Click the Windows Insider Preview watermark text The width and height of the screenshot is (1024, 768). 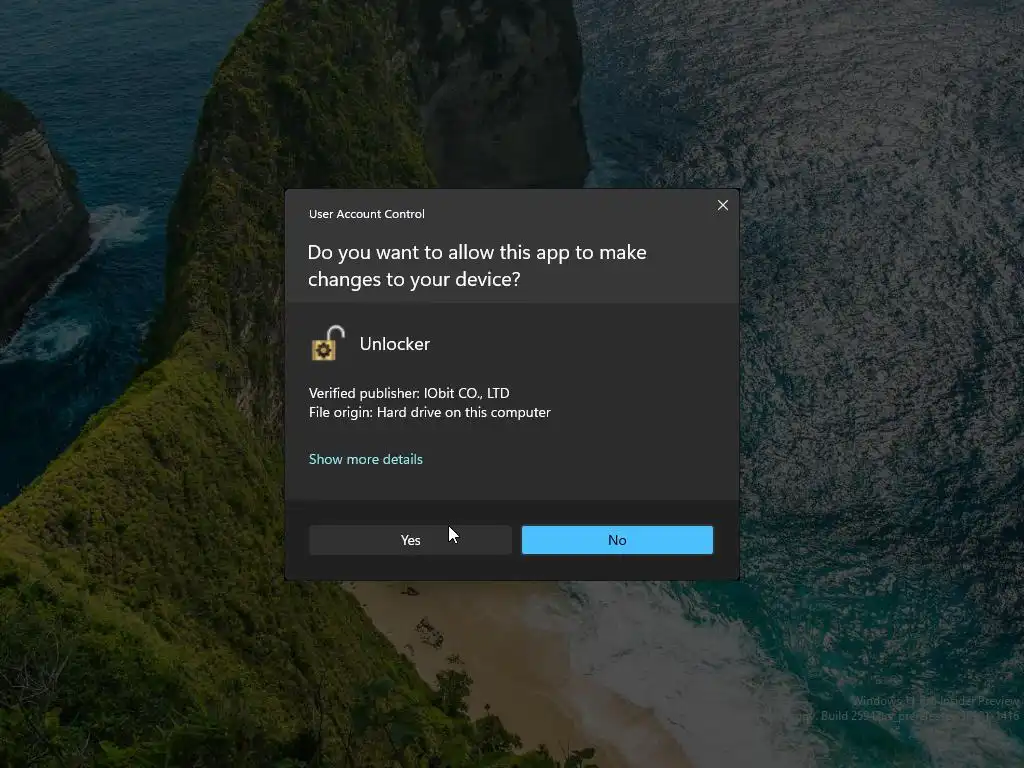(936, 701)
